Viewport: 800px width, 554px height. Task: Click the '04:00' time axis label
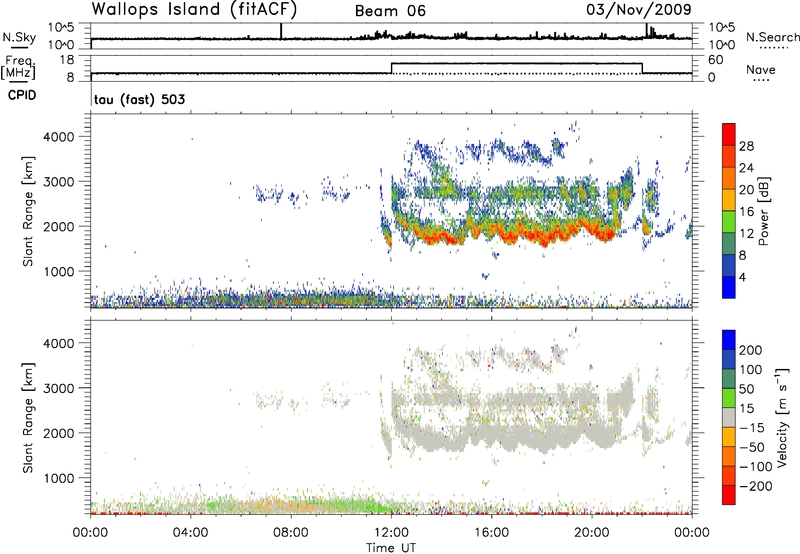coord(191,533)
